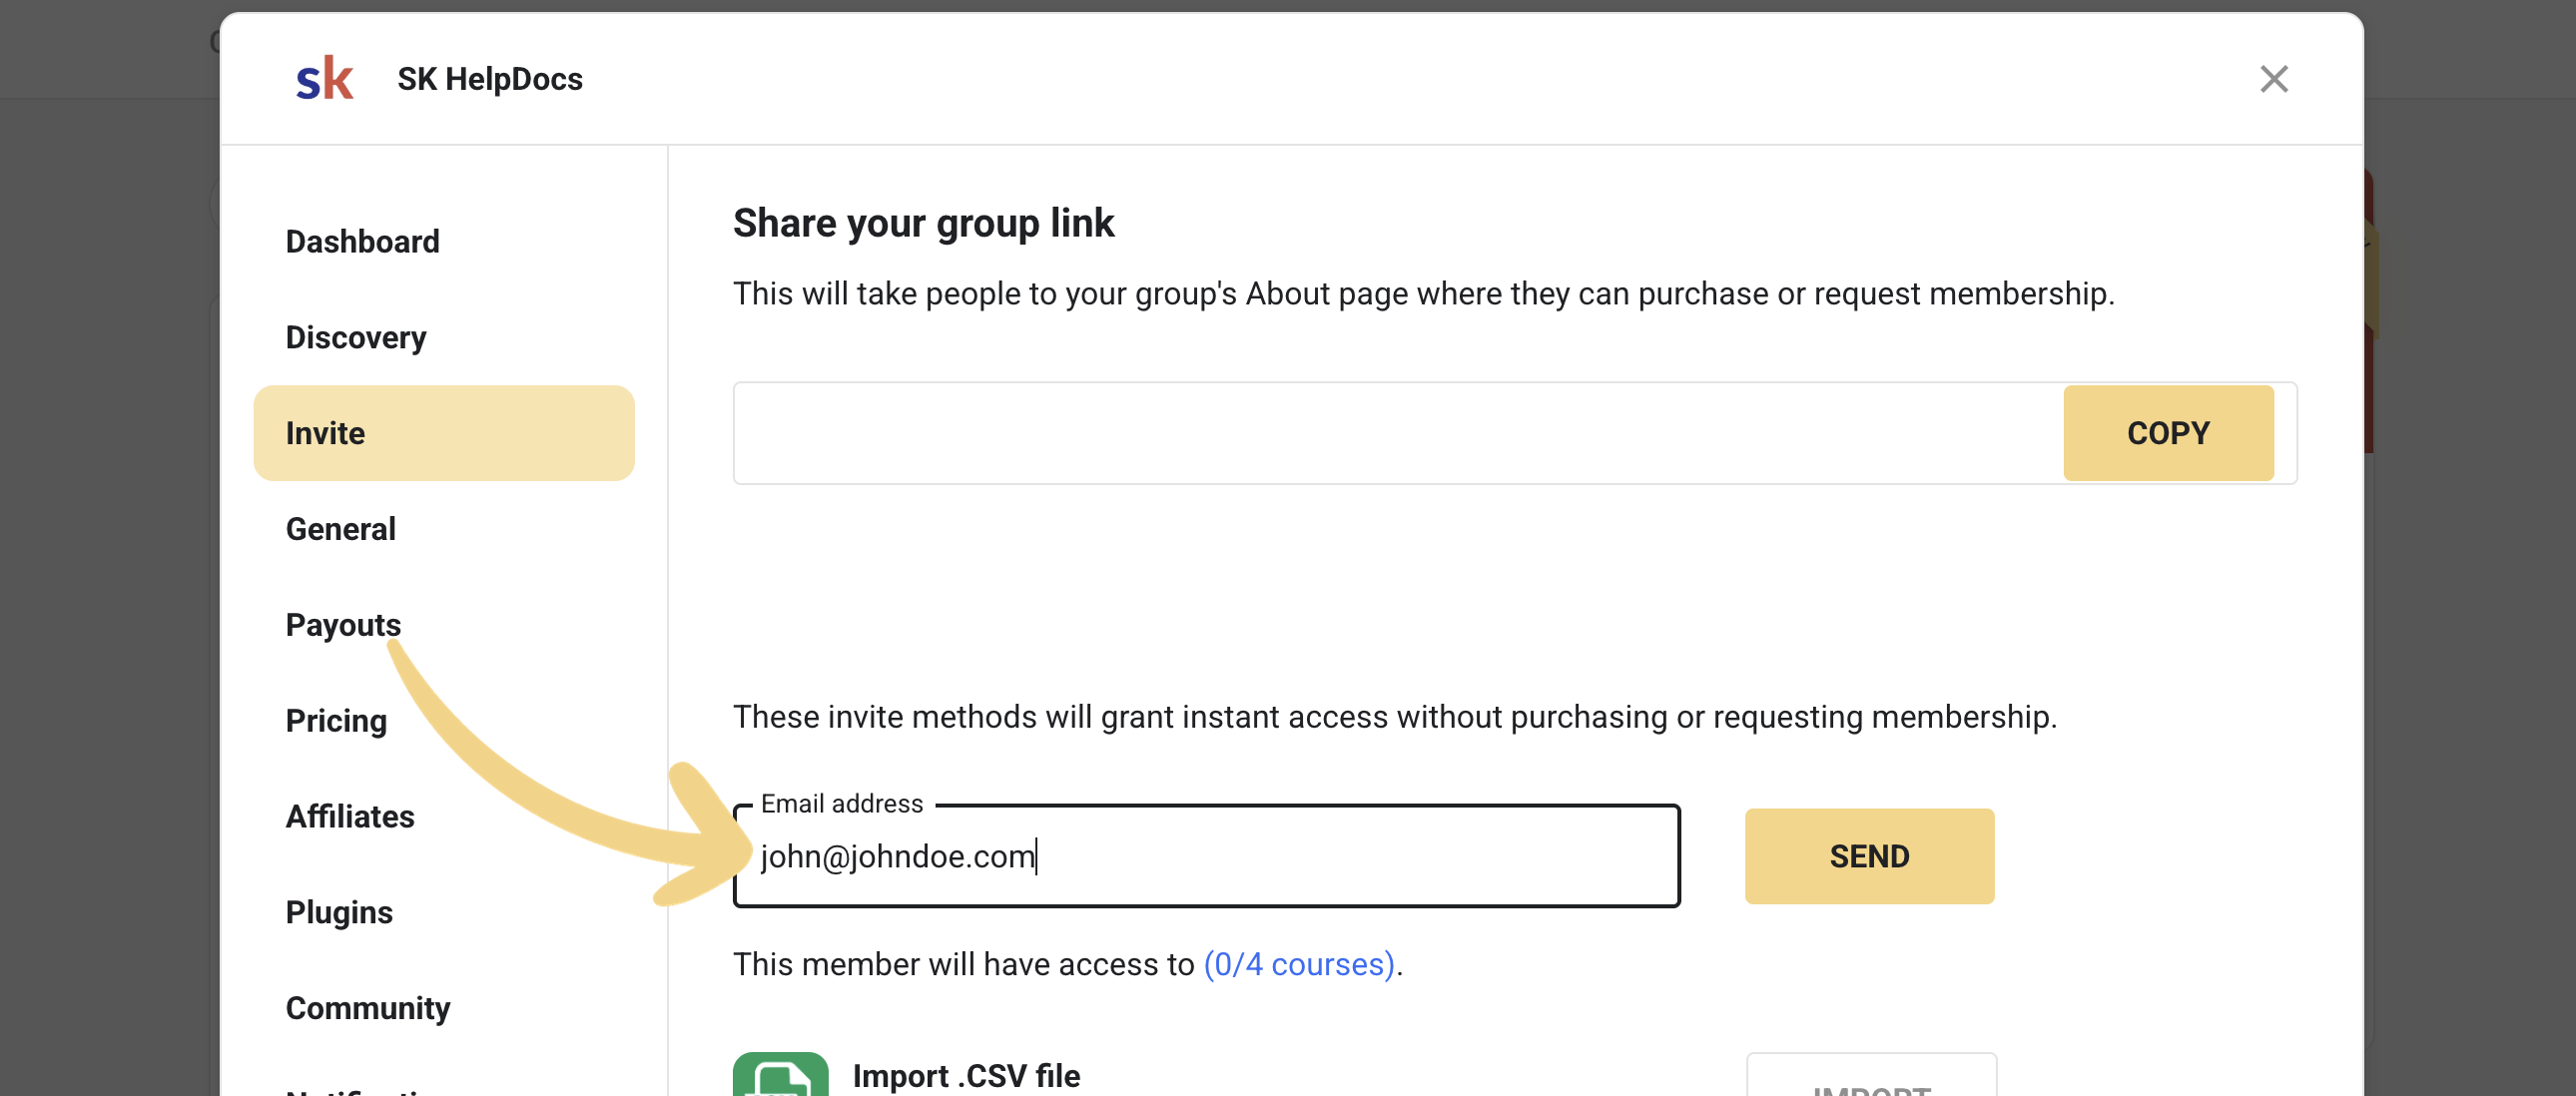Click the SK HelpDocs title
2576x1096 pixels.
coord(490,79)
